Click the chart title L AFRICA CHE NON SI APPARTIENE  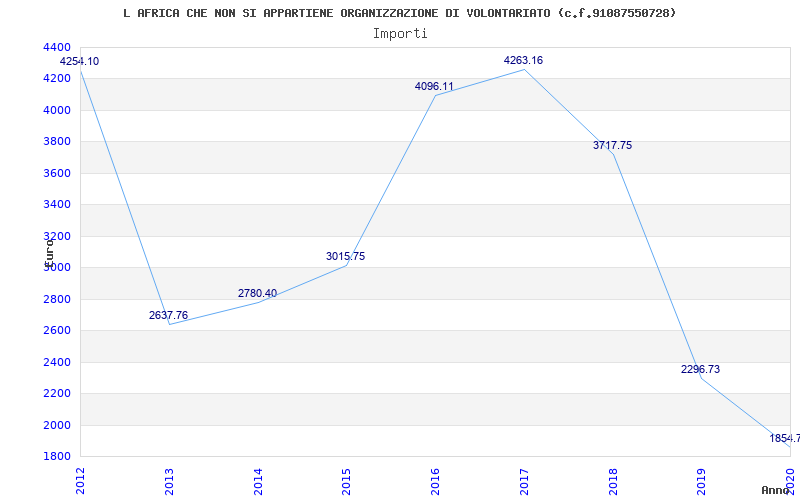(399, 13)
